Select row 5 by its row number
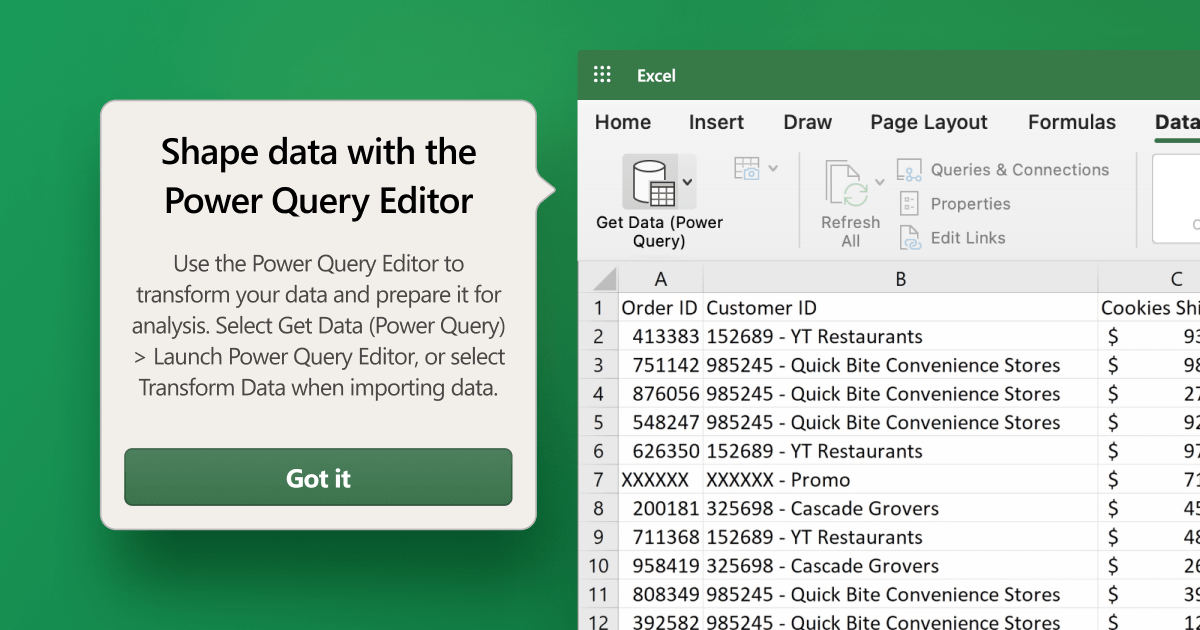Image resolution: width=1200 pixels, height=630 pixels. click(598, 422)
